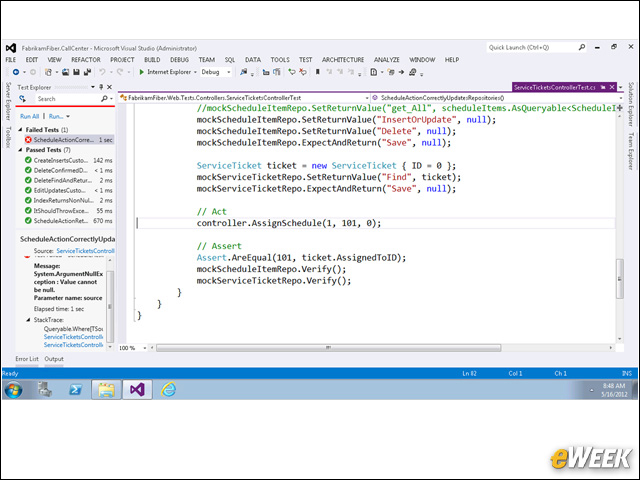Click the Run All link

pyautogui.click(x=29, y=116)
